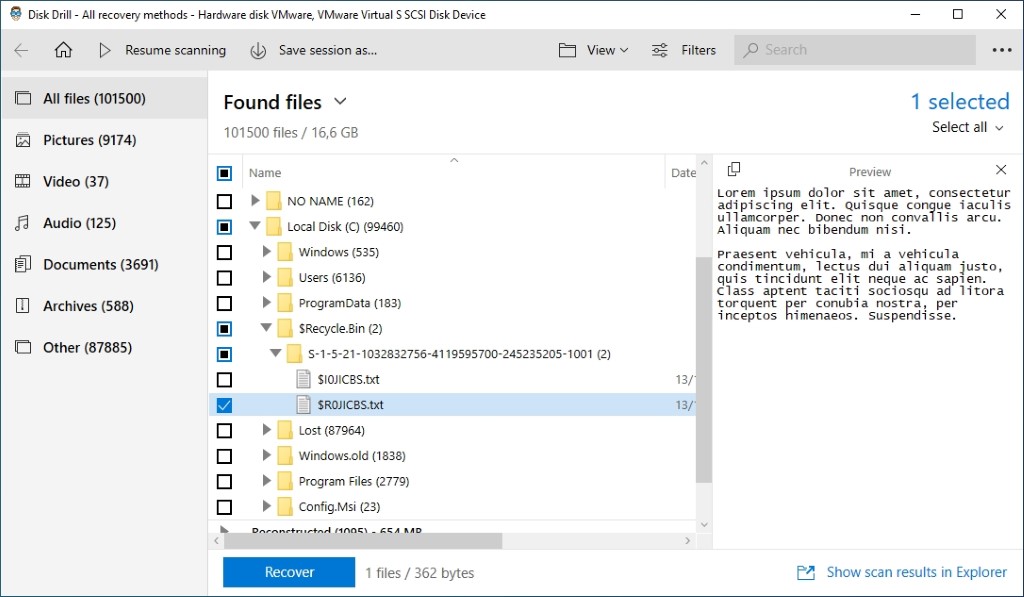The image size is (1024, 597).
Task: Toggle the select-all header checkbox
Action: click(x=224, y=173)
